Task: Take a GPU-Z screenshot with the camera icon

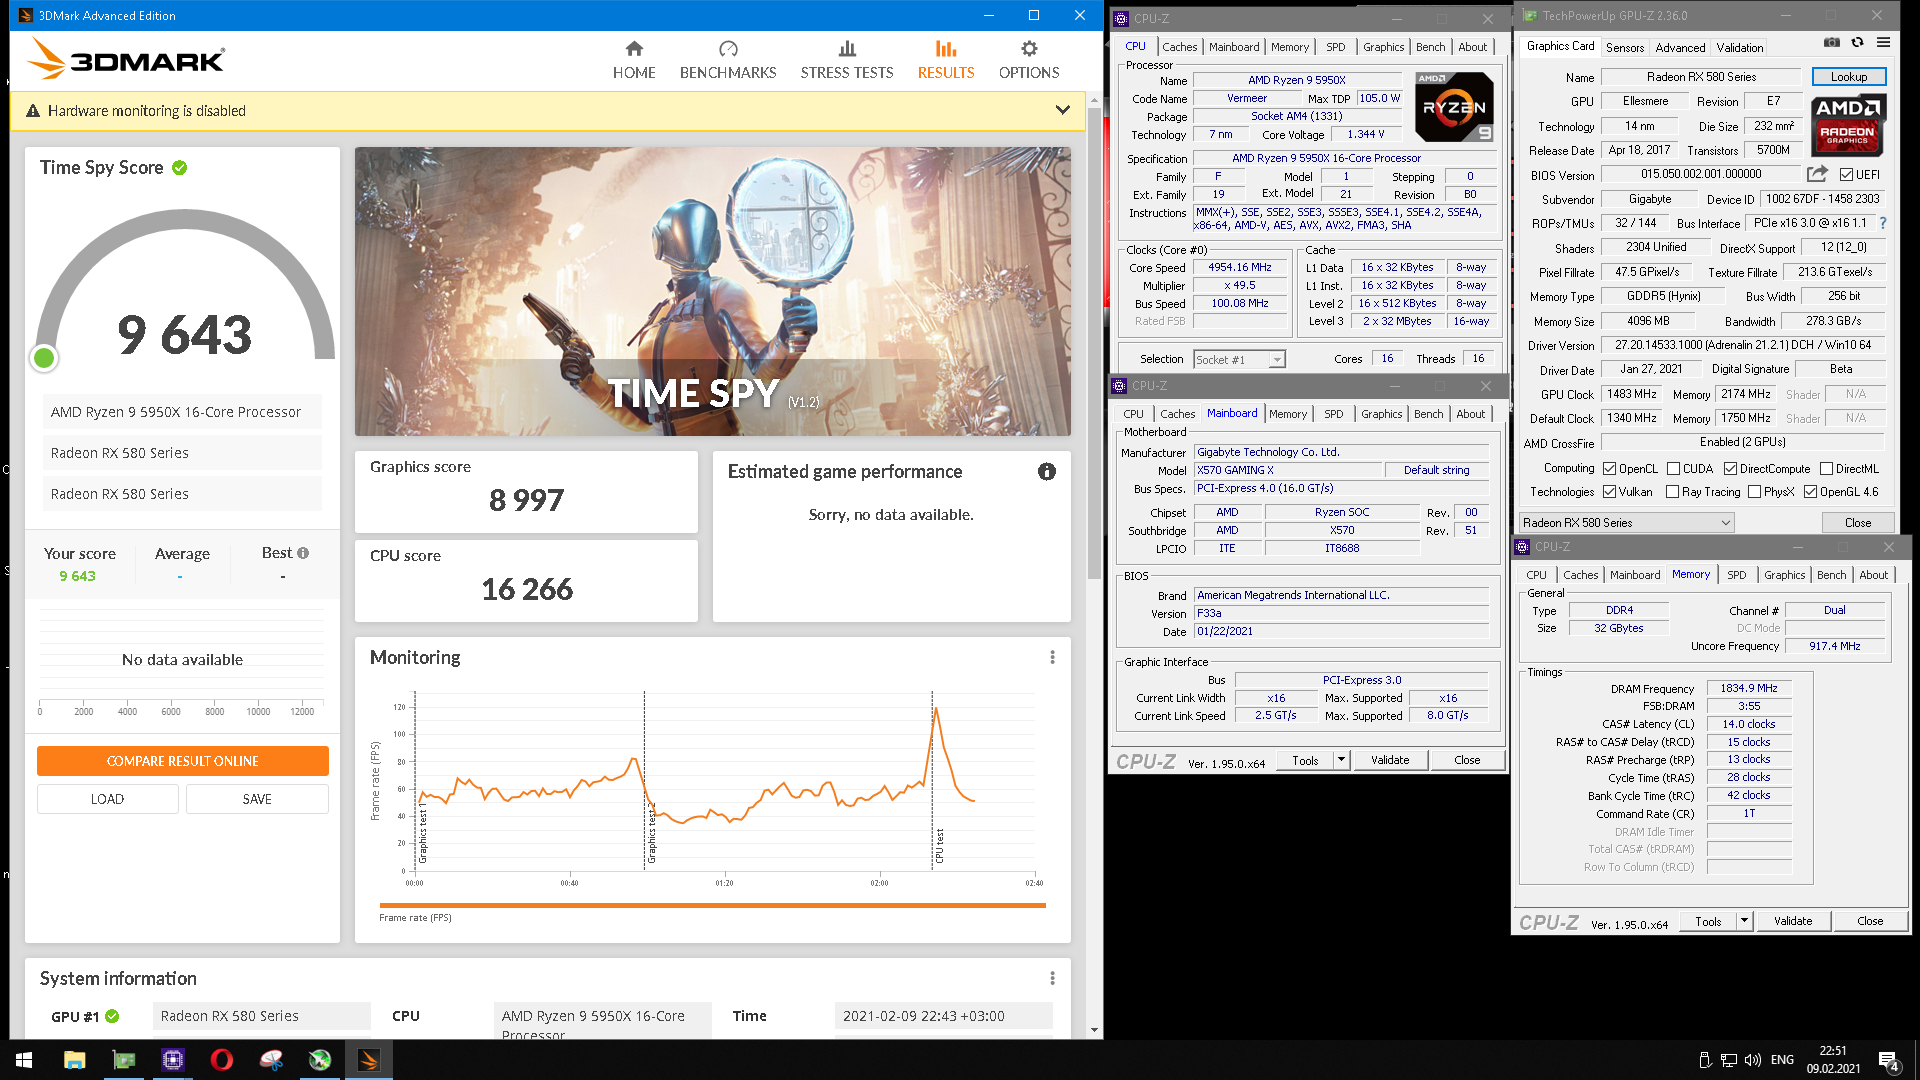Action: (1831, 43)
